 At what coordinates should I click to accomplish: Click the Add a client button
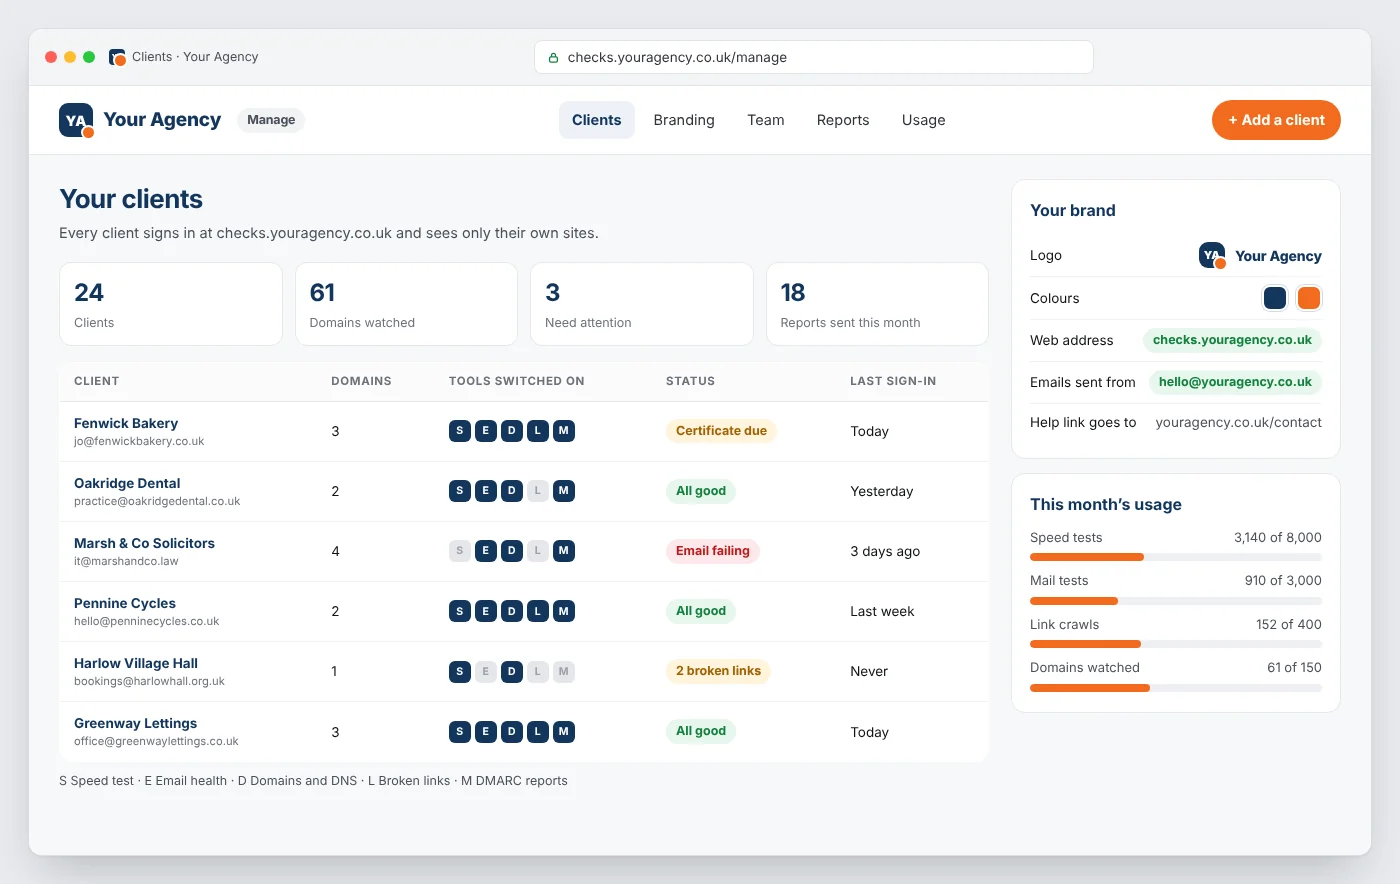pyautogui.click(x=1276, y=120)
